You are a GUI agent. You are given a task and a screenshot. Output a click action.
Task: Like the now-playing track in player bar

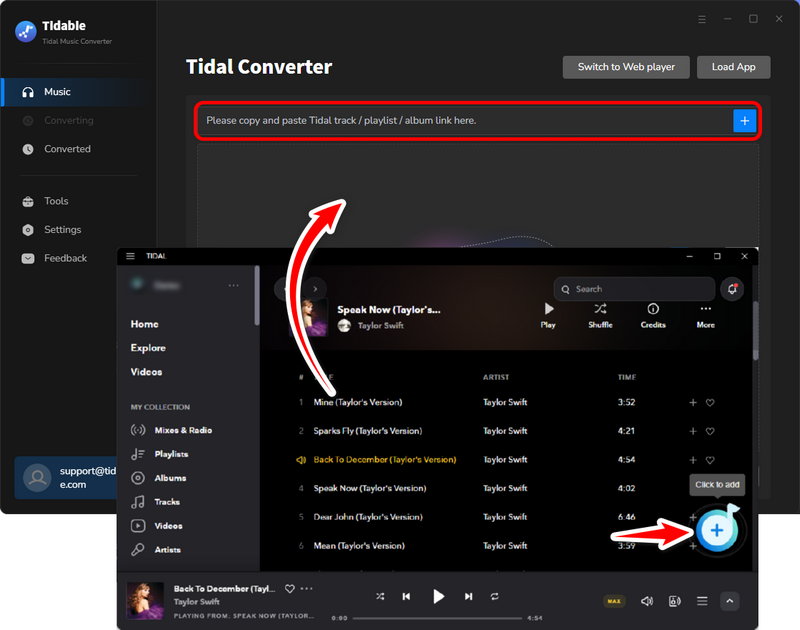[289, 589]
